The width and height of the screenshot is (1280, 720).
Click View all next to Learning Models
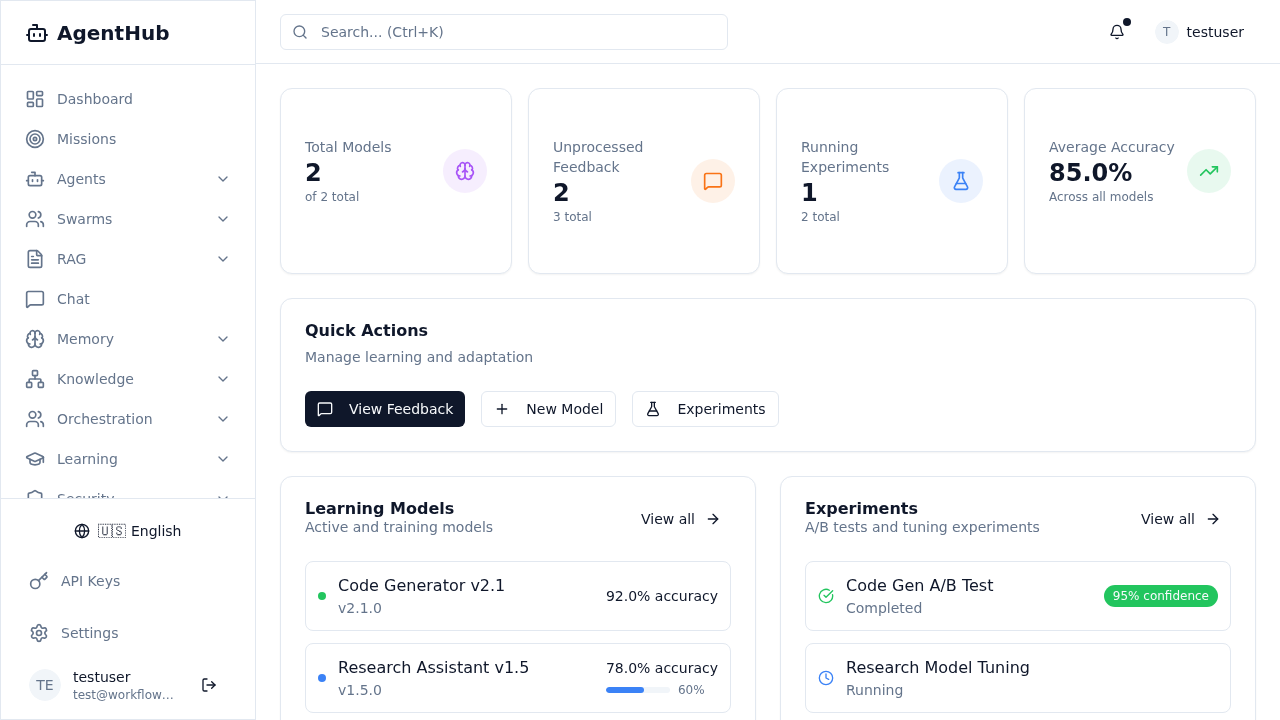pyautogui.click(x=680, y=519)
